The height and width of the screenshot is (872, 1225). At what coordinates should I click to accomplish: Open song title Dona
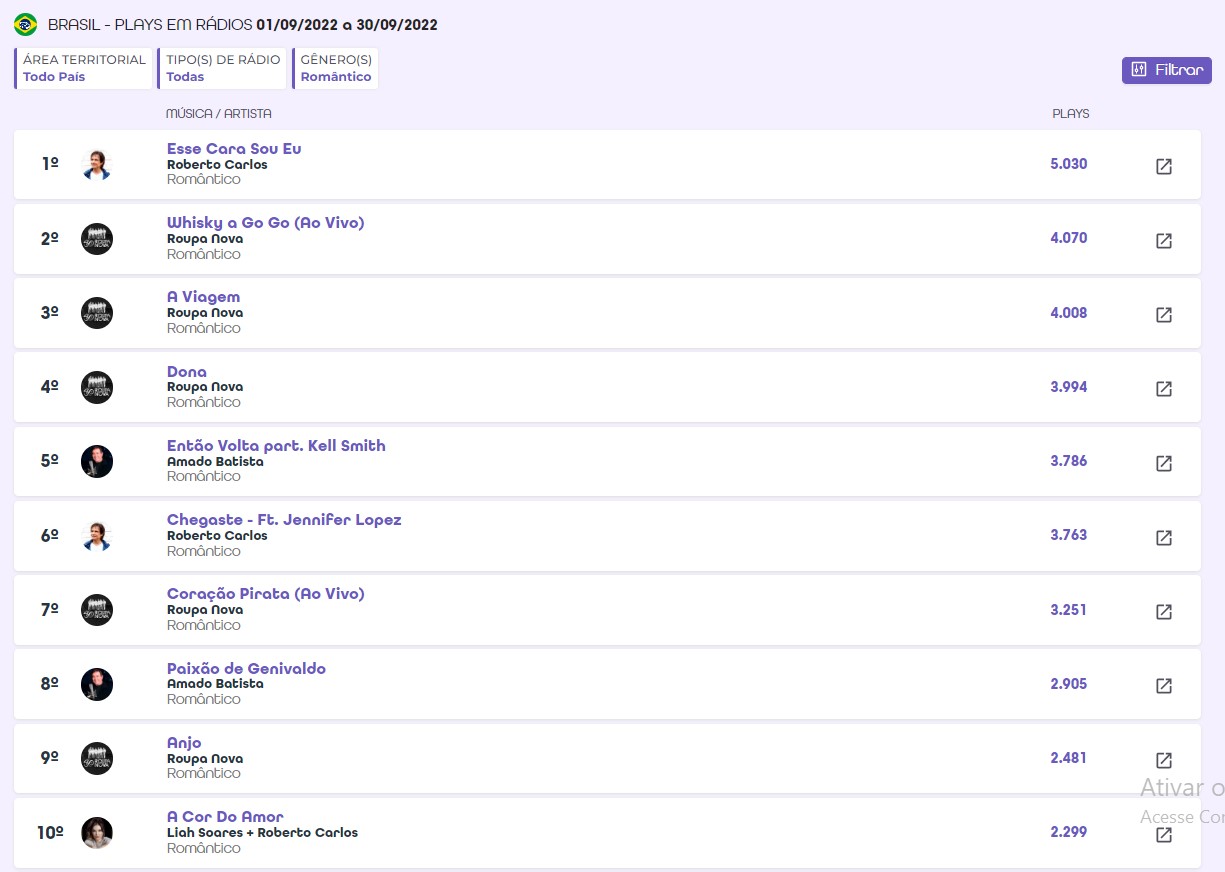(187, 372)
